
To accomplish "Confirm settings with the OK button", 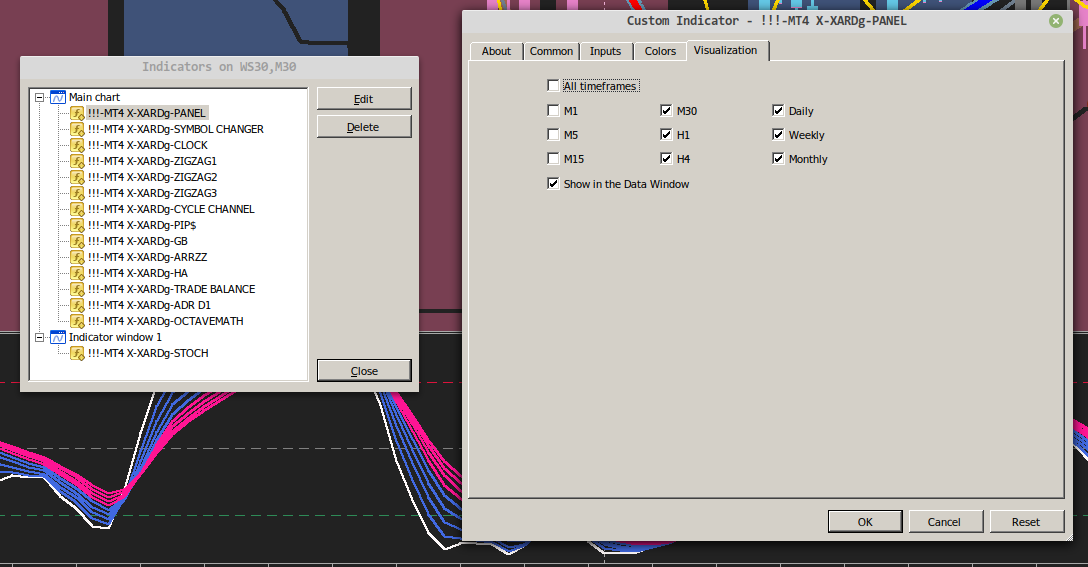I will tap(865, 522).
